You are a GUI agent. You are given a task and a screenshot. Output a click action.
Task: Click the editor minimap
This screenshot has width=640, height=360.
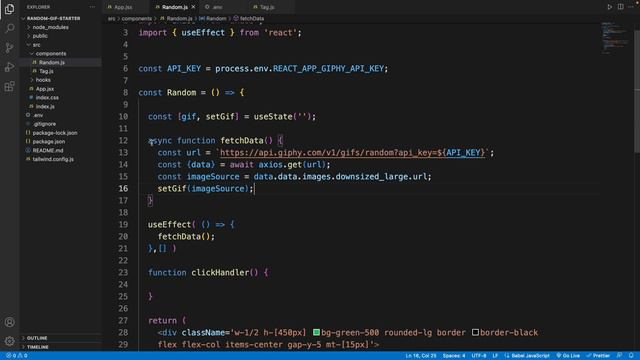click(616, 38)
